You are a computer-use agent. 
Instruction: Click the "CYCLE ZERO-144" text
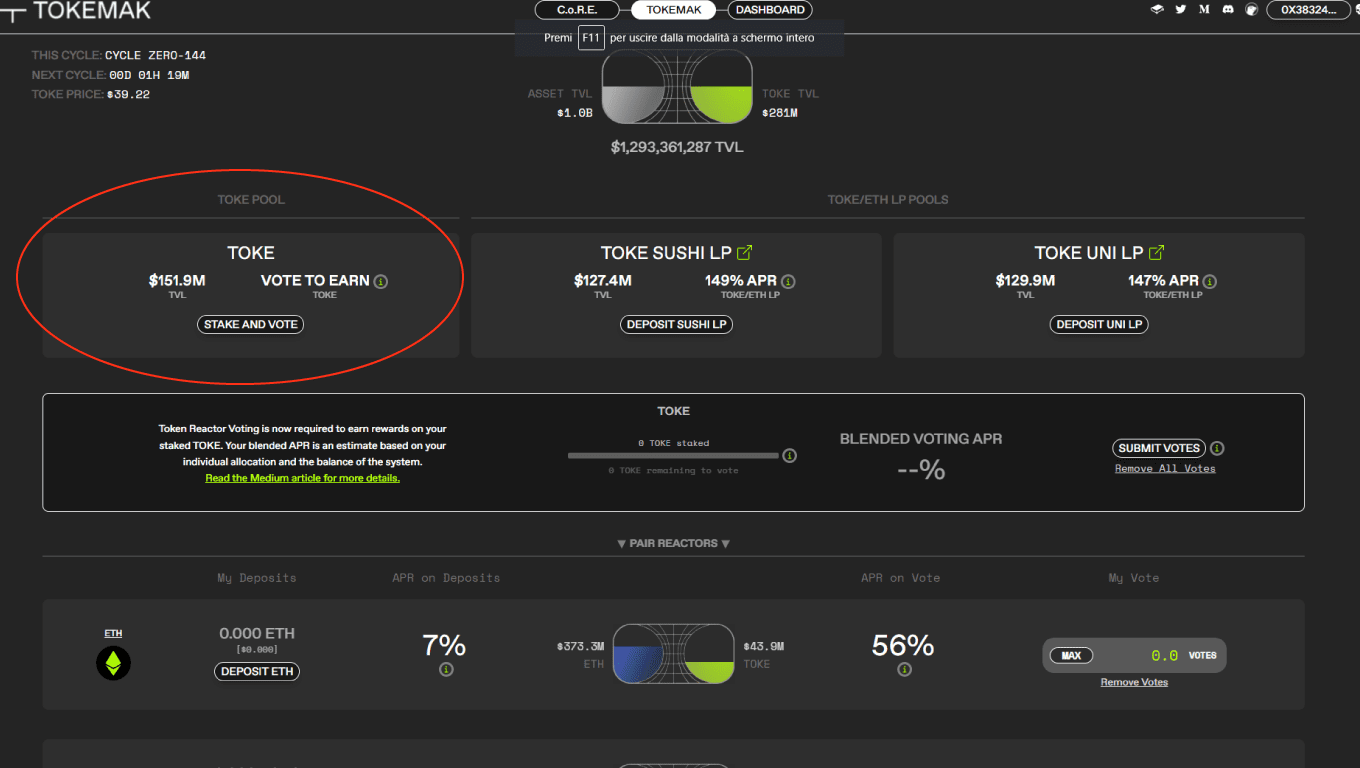coord(155,55)
